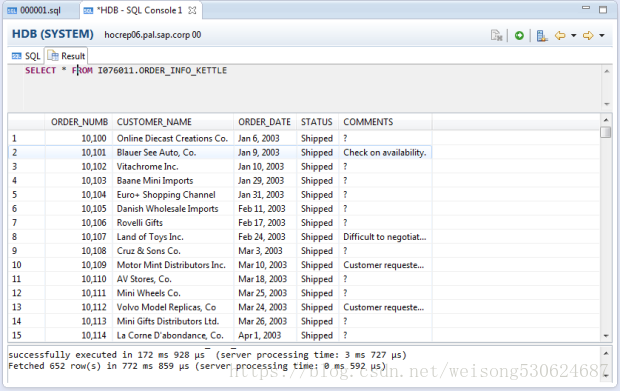The image size is (620, 391).
Task: Click the 'HDB (SYSTEM)' header title
Action: point(53,34)
